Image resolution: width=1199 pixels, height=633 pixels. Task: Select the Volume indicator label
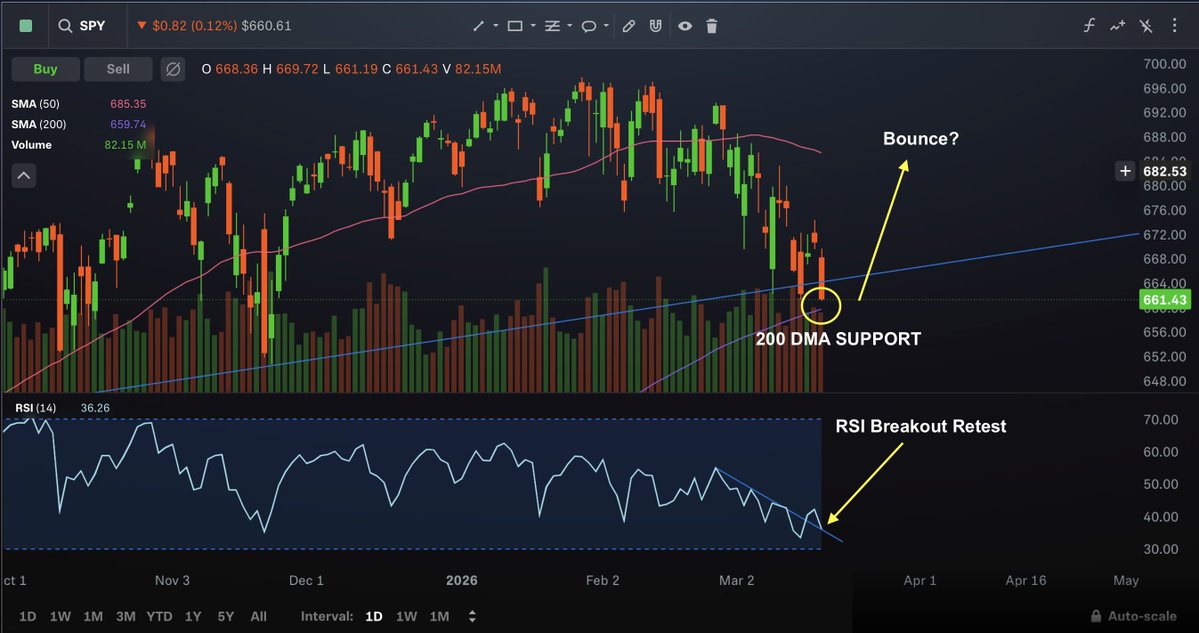[x=31, y=144]
